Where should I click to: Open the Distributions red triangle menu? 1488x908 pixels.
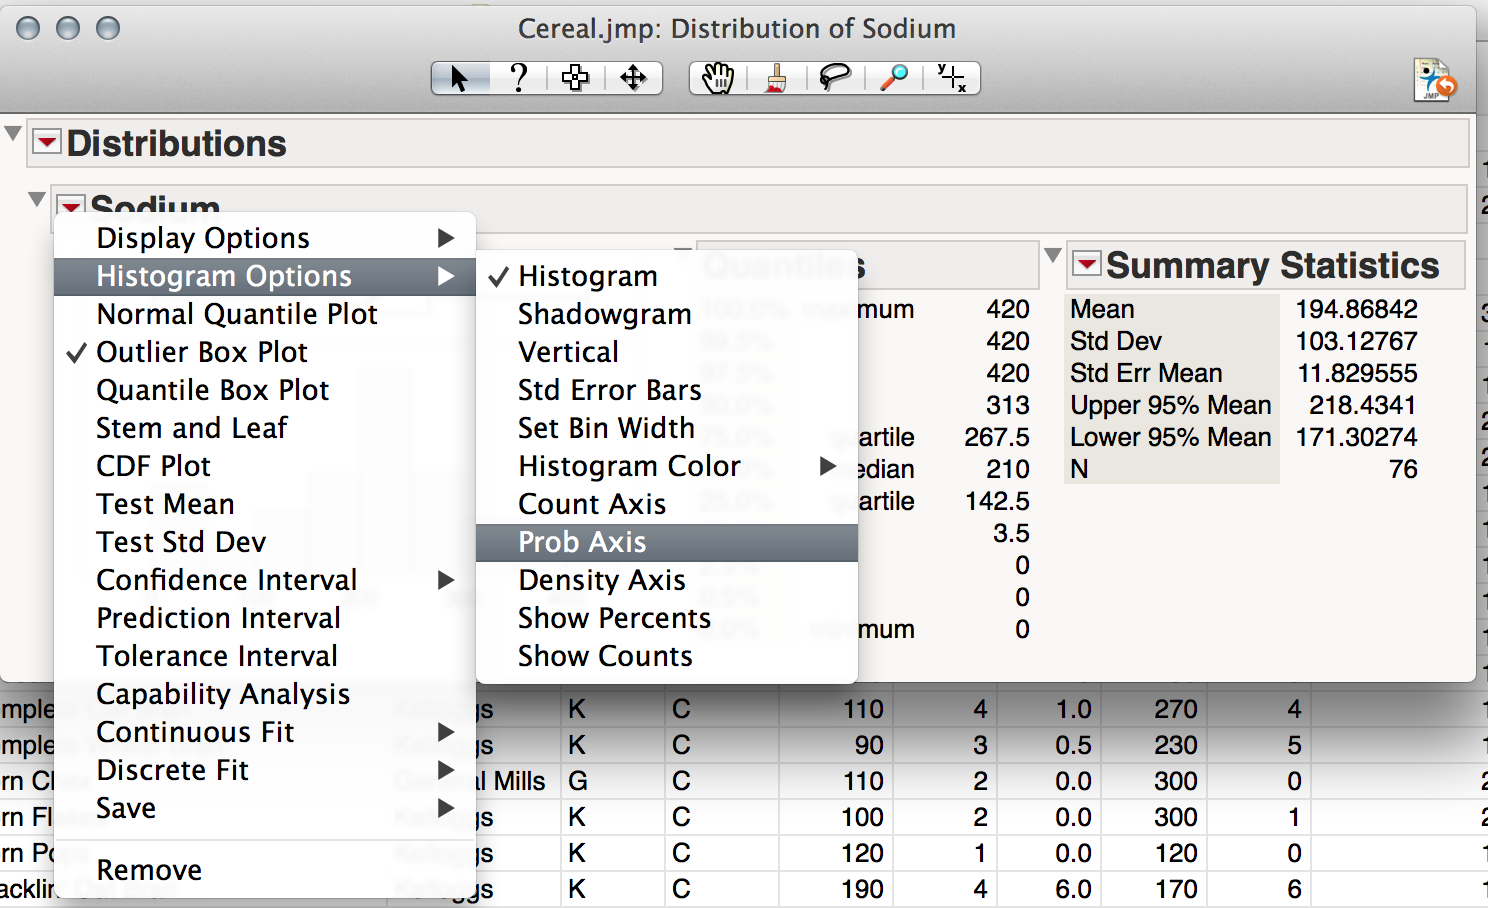[x=46, y=142]
